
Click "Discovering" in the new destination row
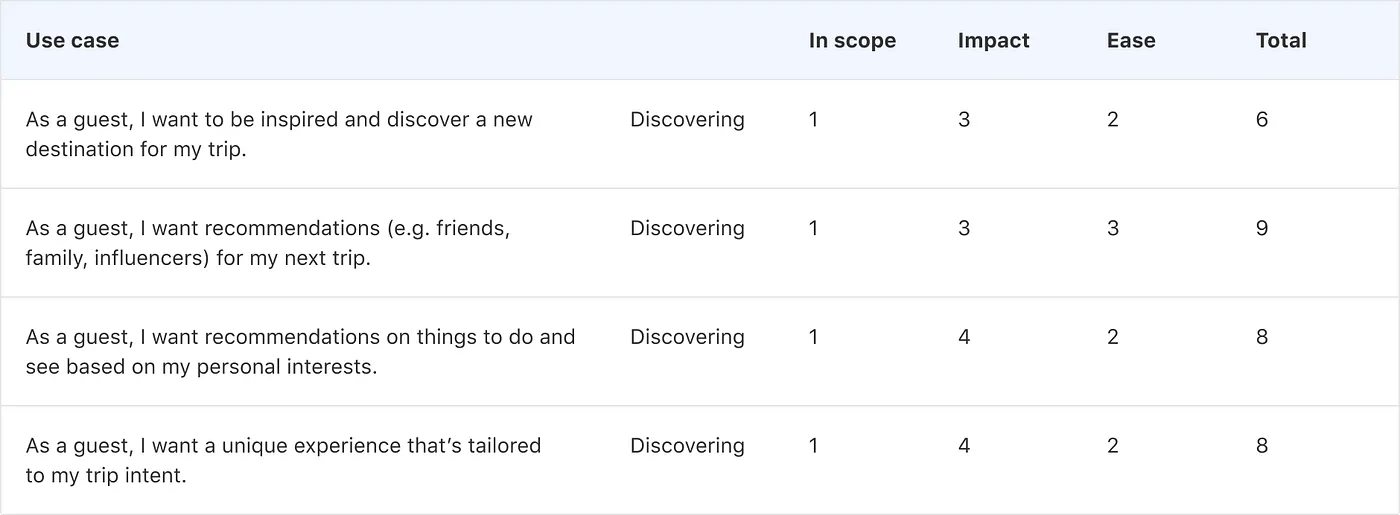pos(687,120)
